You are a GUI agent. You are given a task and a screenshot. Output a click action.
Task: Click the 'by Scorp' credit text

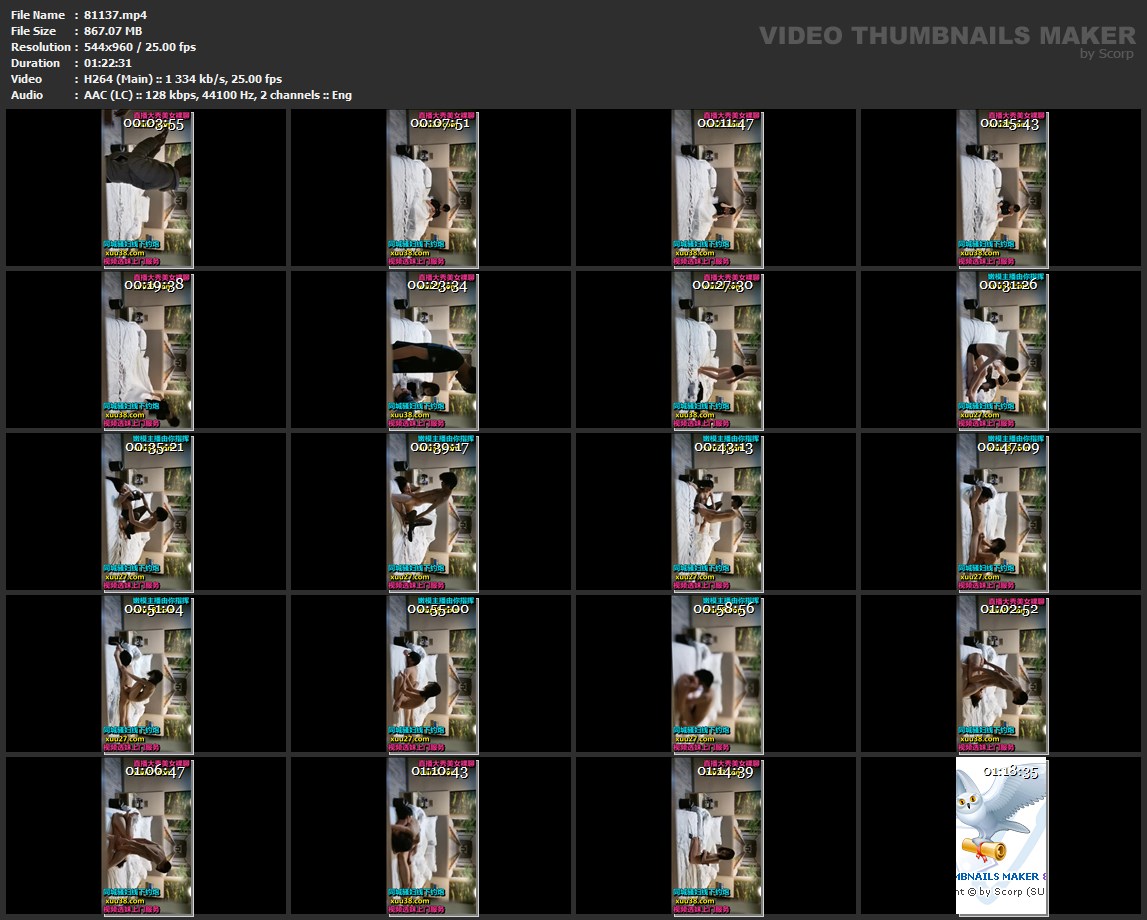coord(1107,54)
